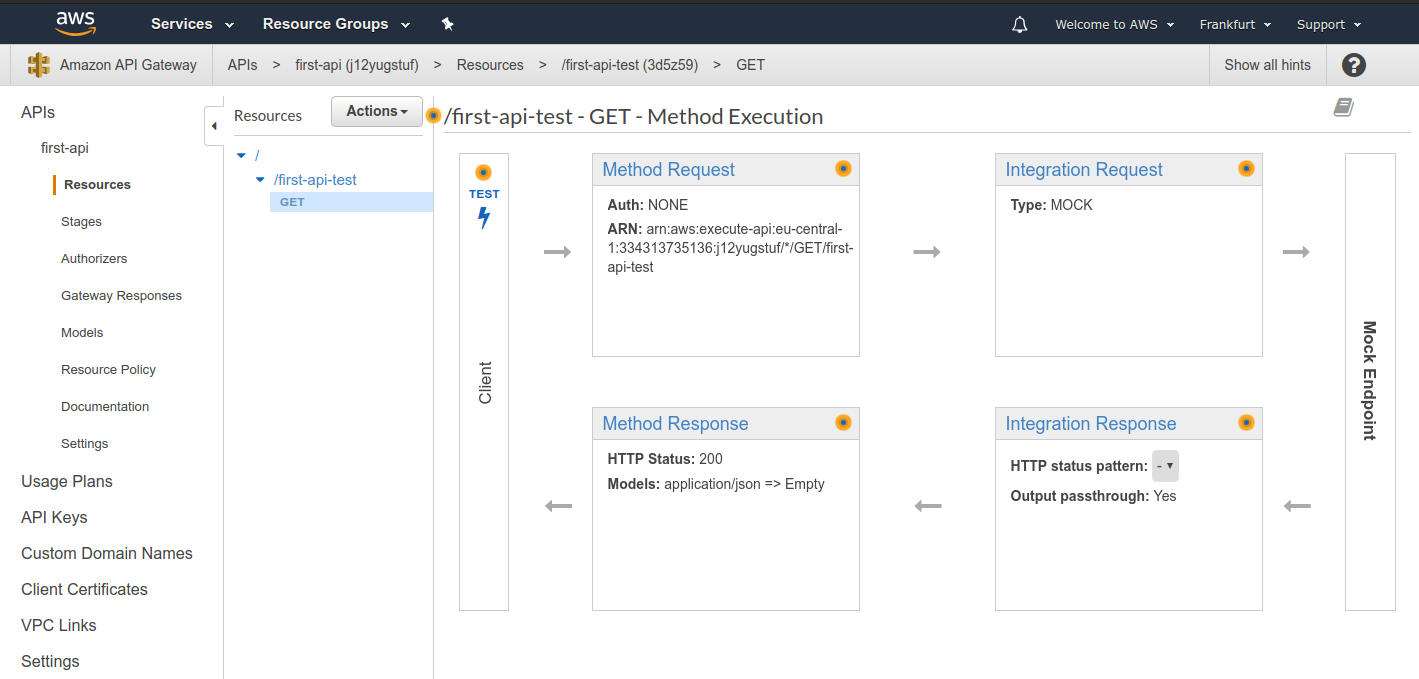Select first-api in the sidebar
Screen dimensions: 1419x679
click(x=65, y=148)
